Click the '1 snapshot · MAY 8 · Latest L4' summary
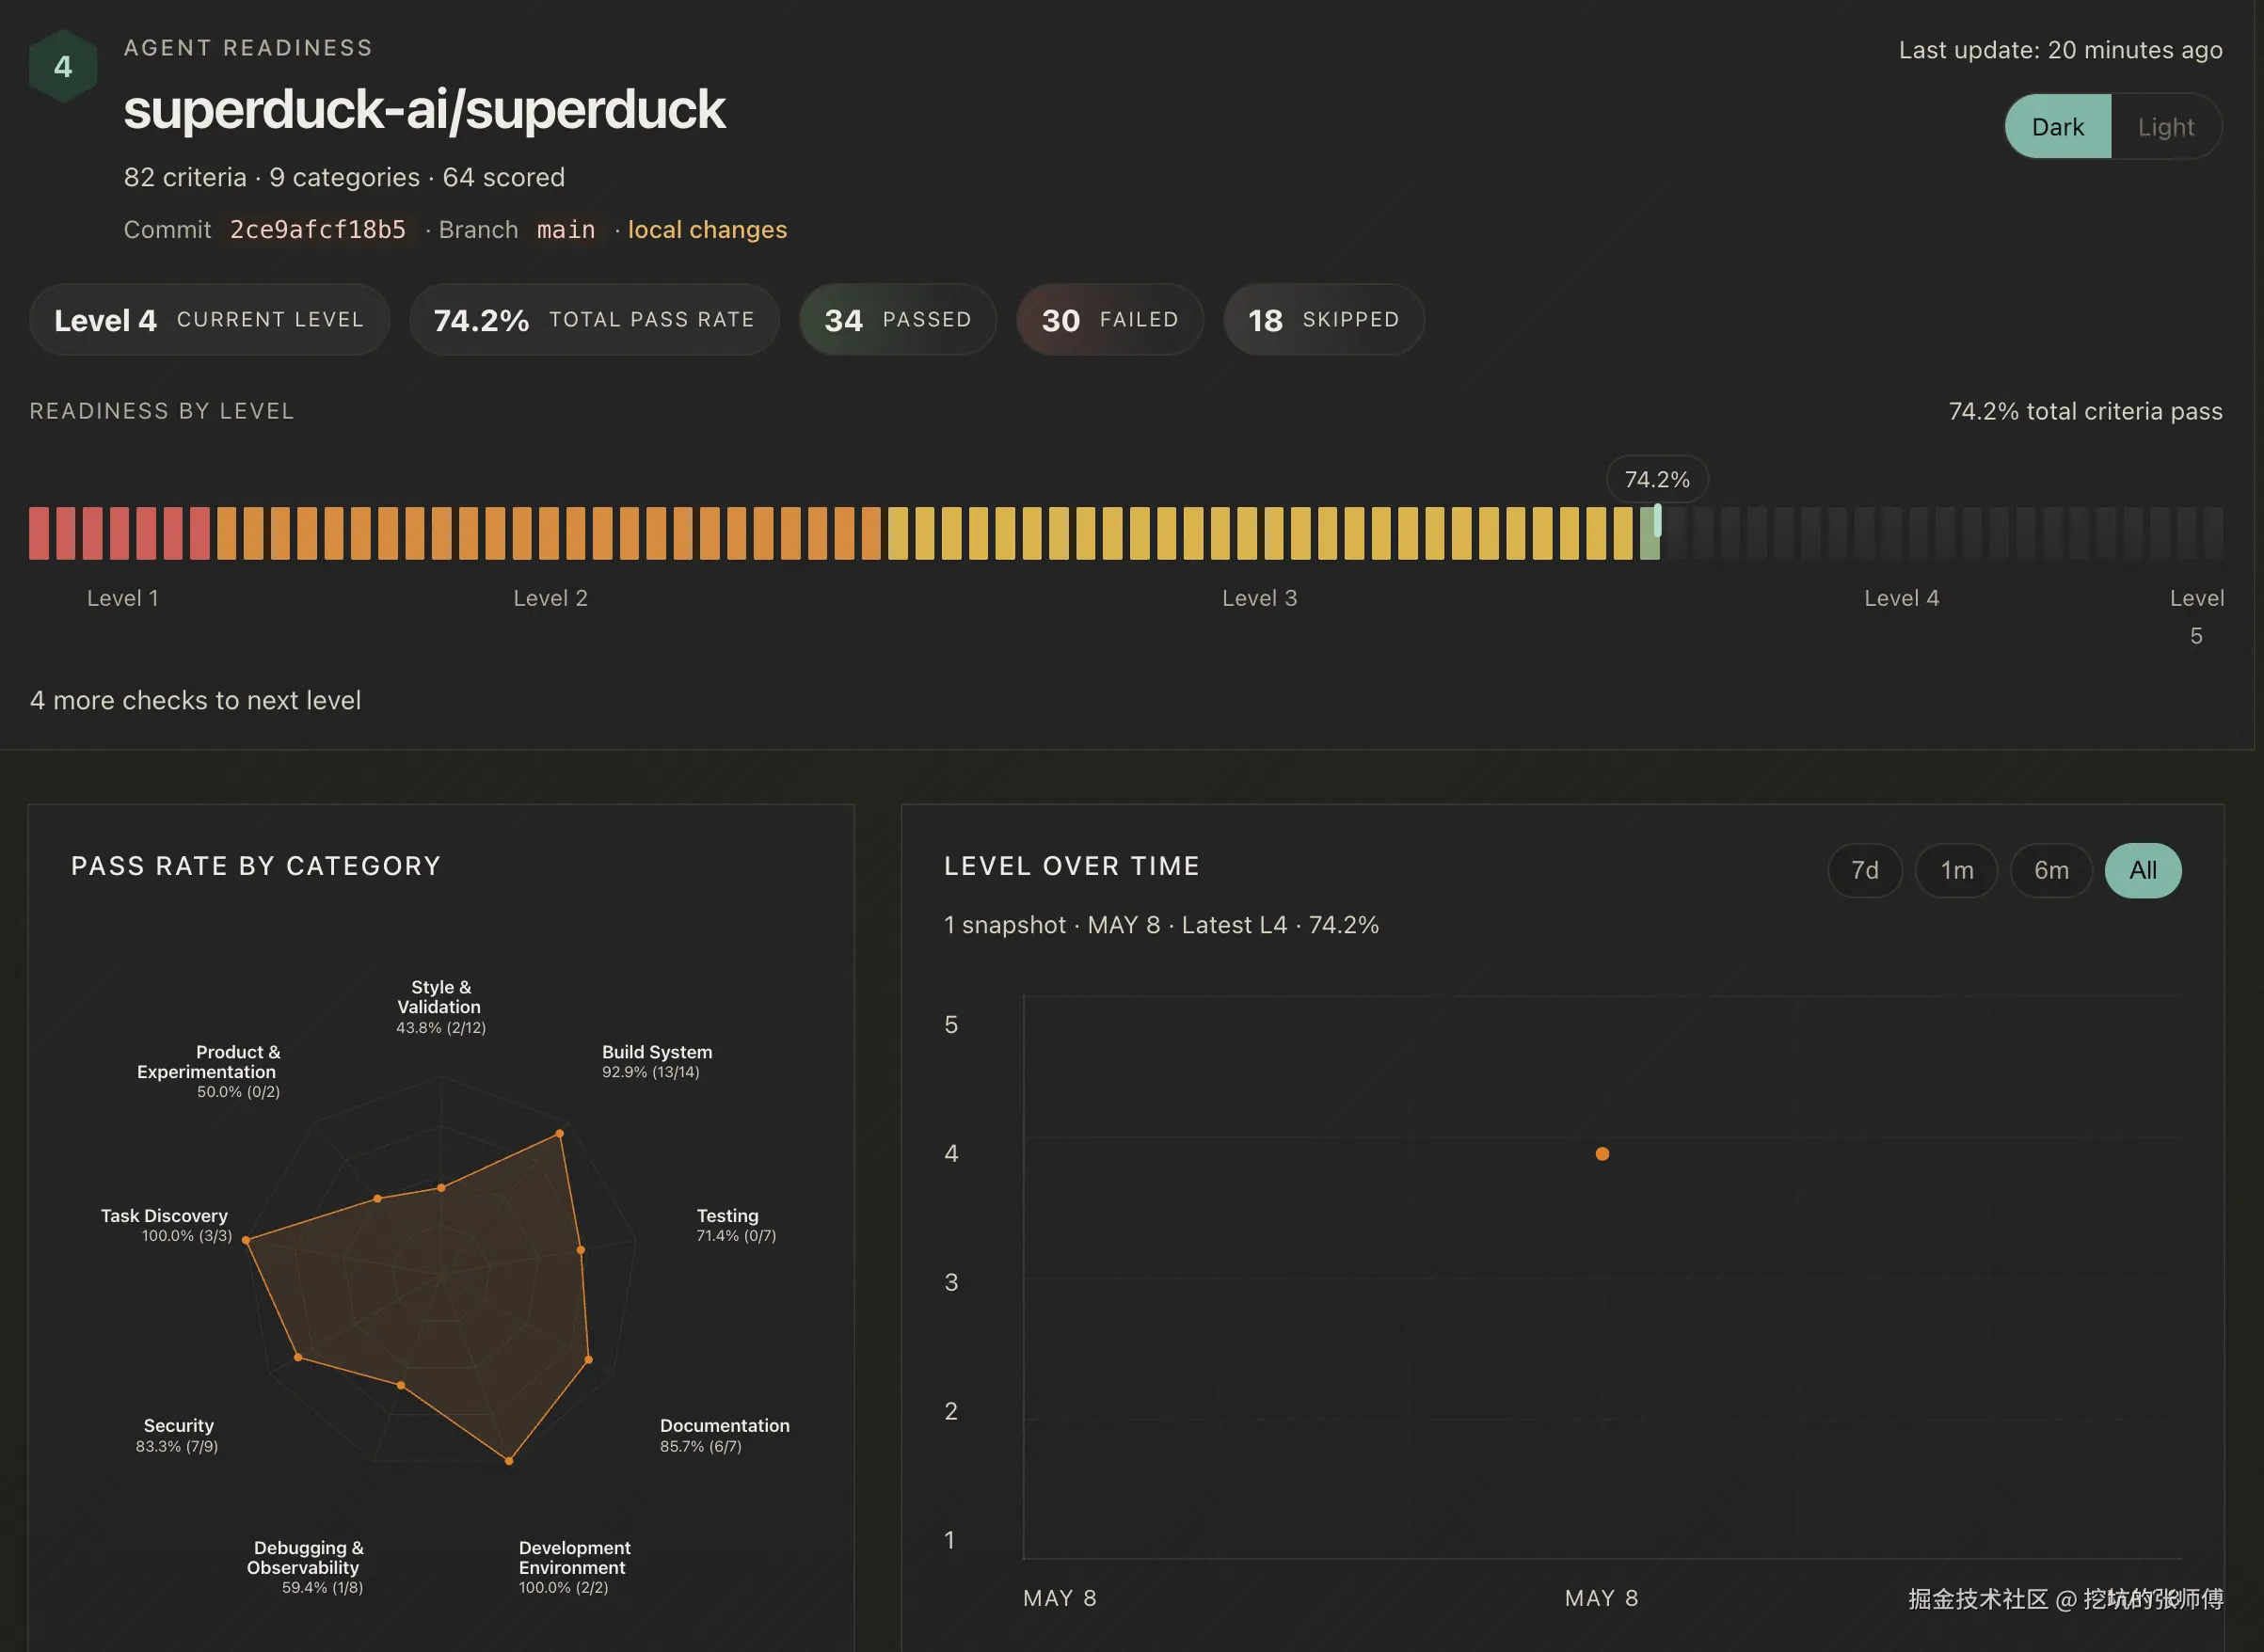Screen dimensions: 2264x1652 click(x=1161, y=925)
